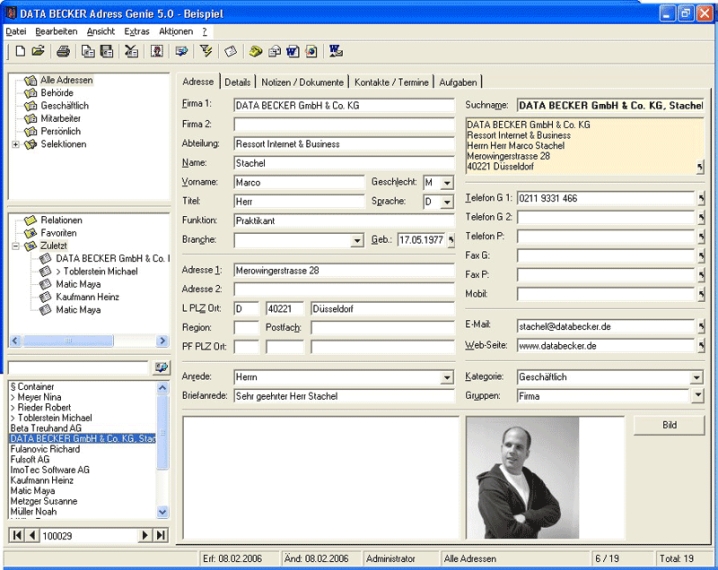Click the action button next to E-Mail field
The image size is (718, 570).
coord(700,326)
